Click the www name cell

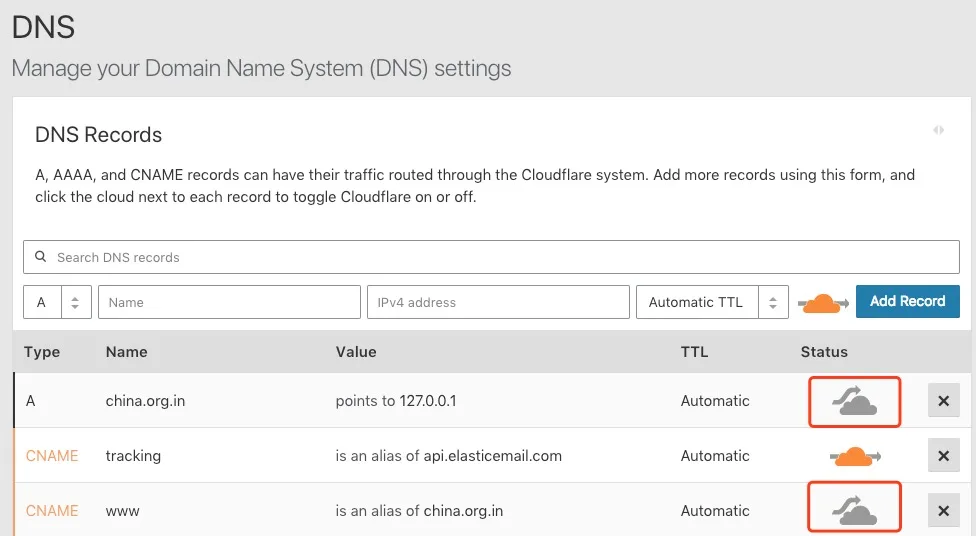coord(123,511)
